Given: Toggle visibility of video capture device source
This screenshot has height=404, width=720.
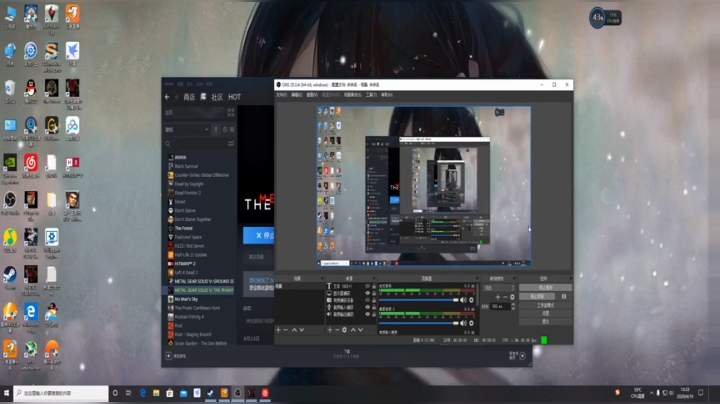Looking at the screenshot, I should (367, 300).
